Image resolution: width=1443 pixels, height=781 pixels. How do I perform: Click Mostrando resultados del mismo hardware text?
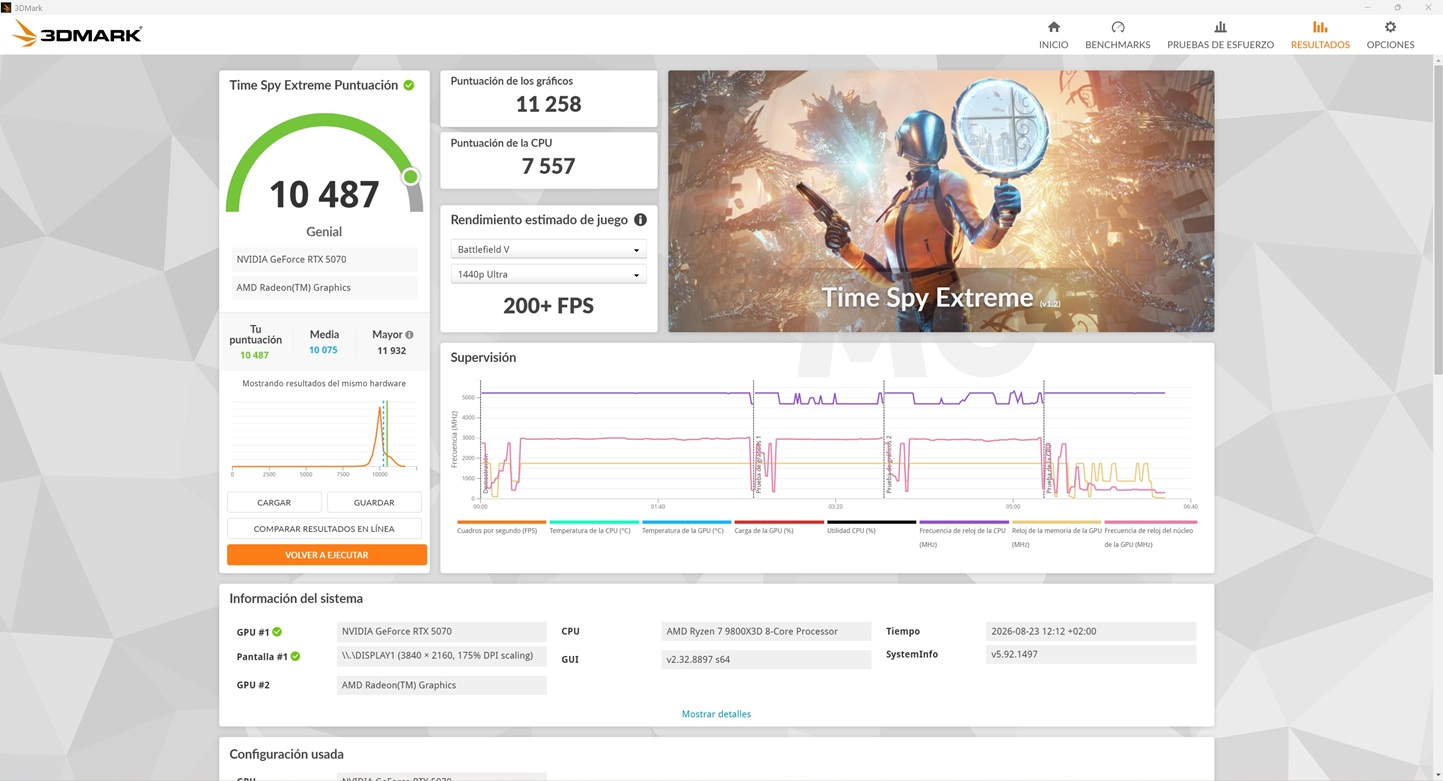(324, 383)
